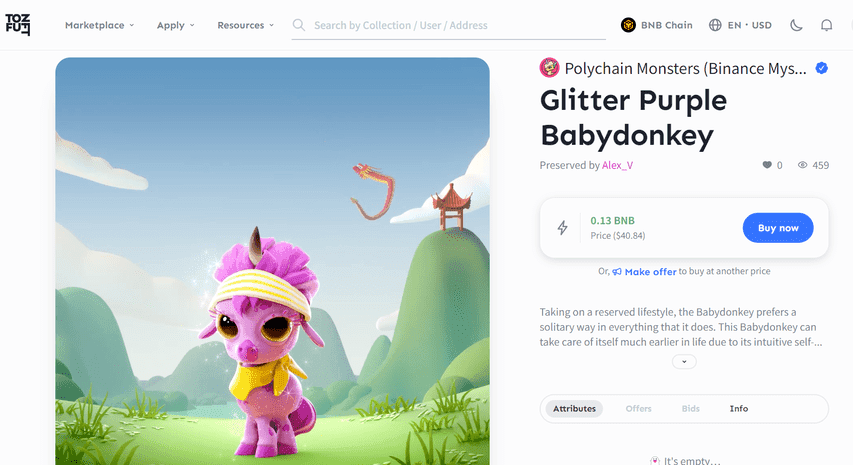Screen dimensions: 853x465
Task: Click the search magnifier icon
Action: pyautogui.click(x=299, y=25)
